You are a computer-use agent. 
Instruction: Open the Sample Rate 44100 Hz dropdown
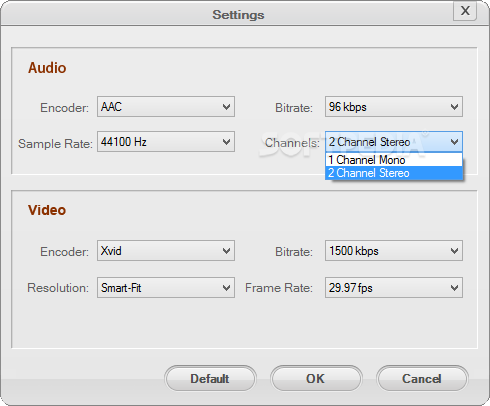pyautogui.click(x=166, y=142)
